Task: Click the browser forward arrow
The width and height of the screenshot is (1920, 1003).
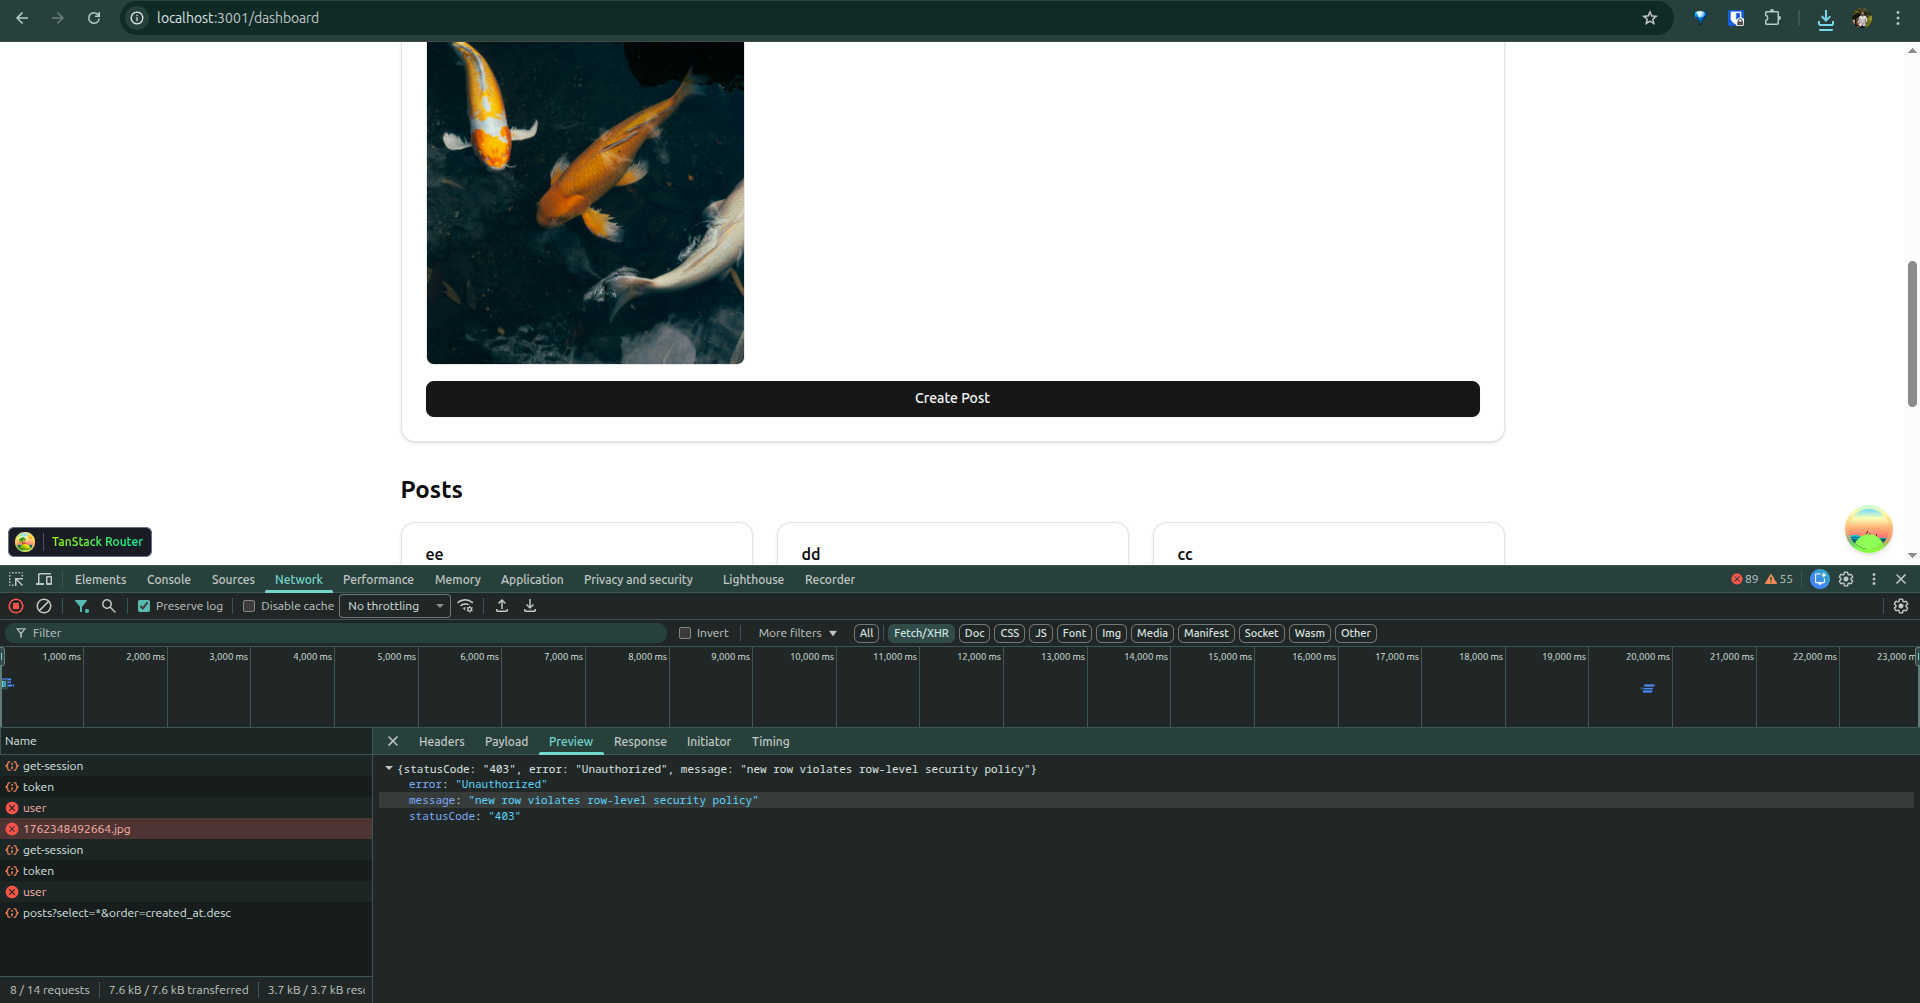Action: 58,18
